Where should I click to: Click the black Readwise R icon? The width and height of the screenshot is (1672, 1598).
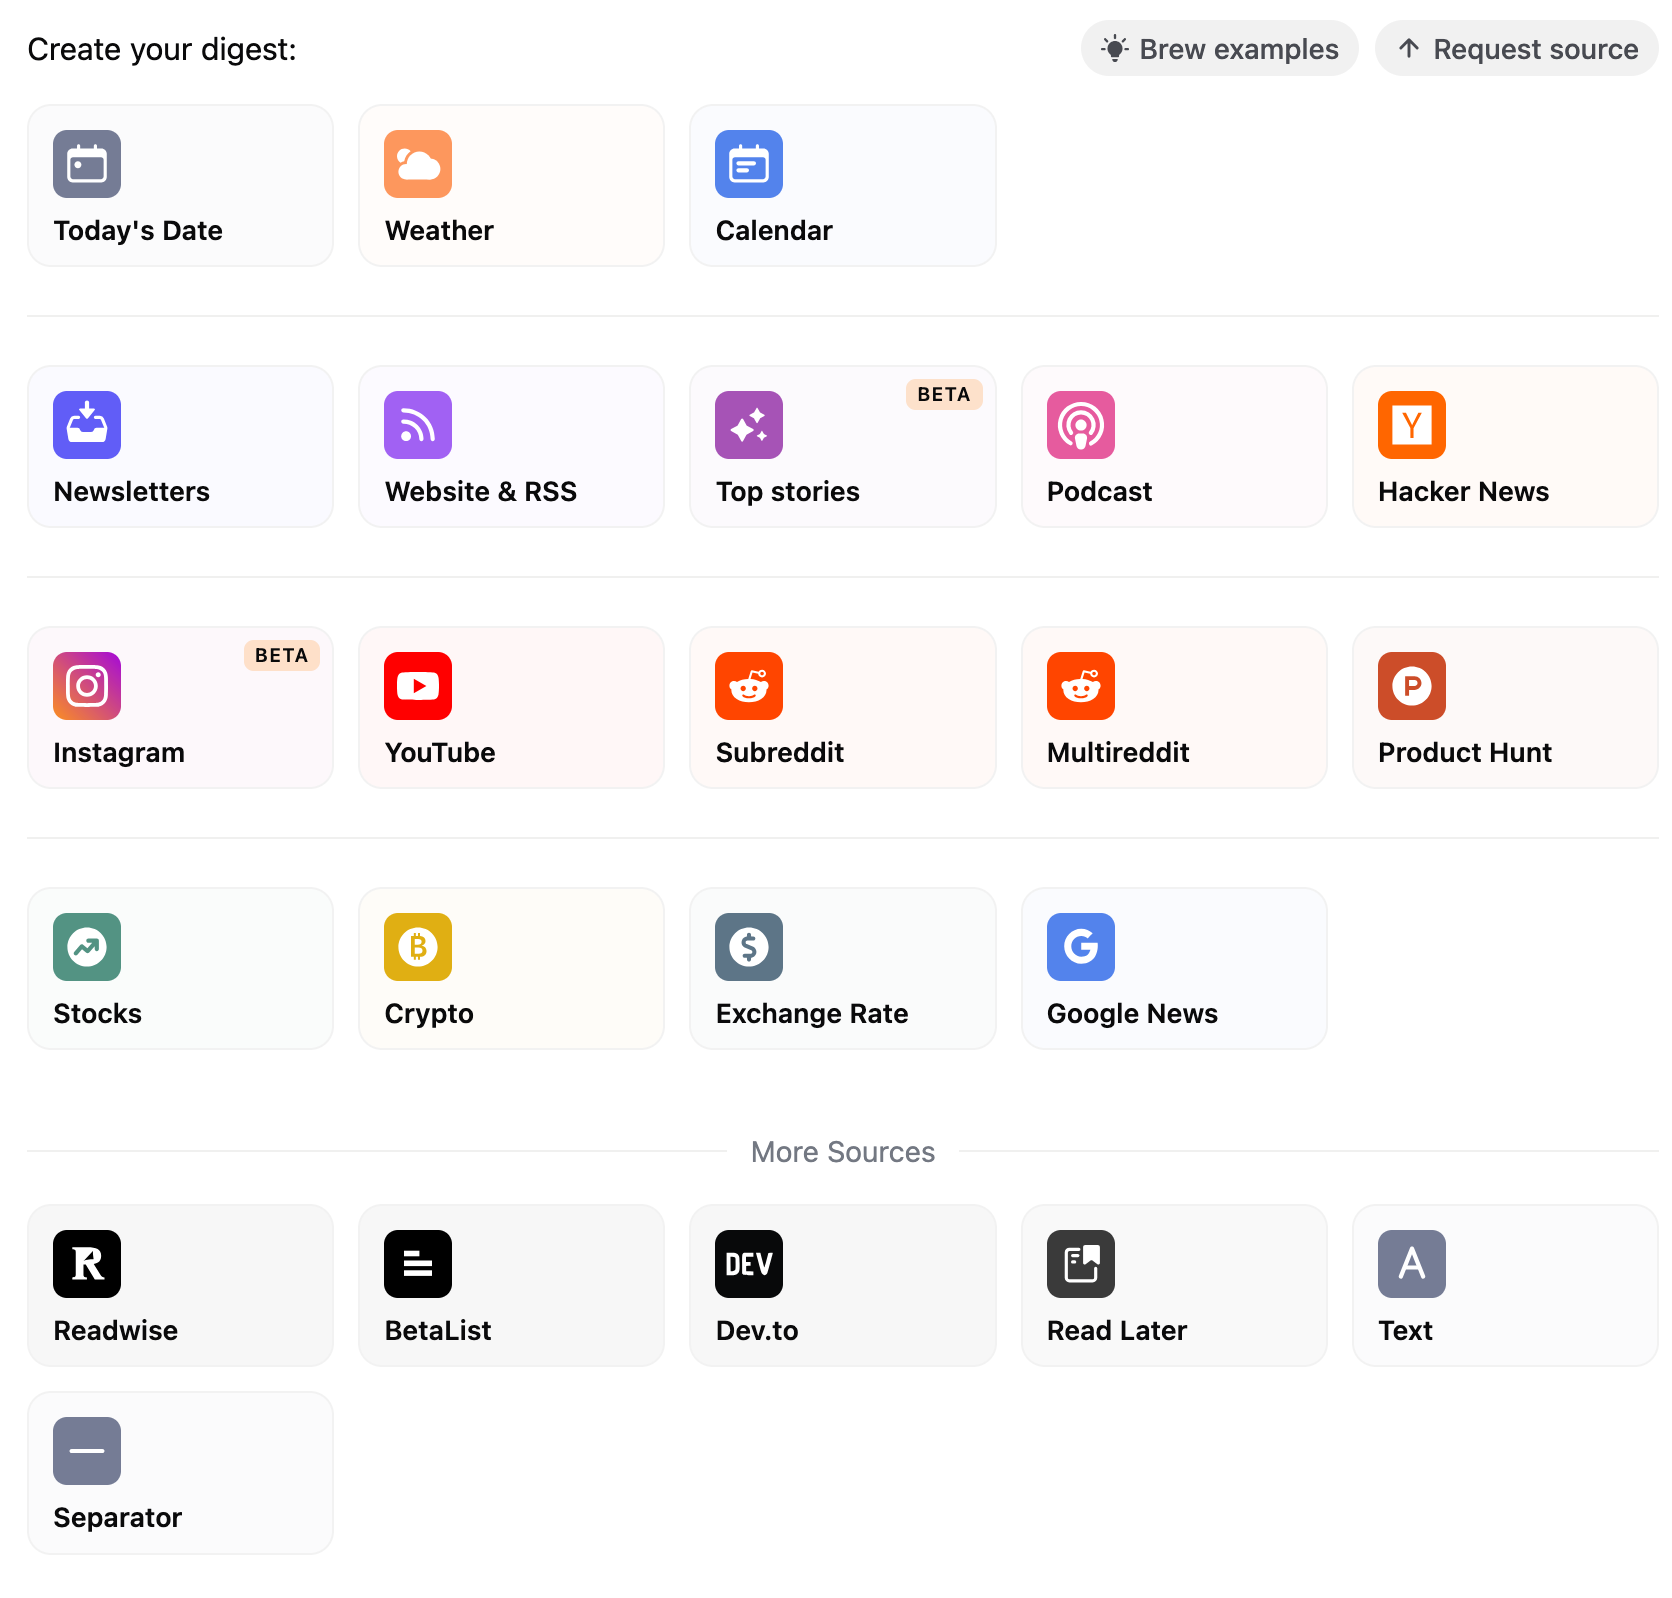coord(87,1264)
